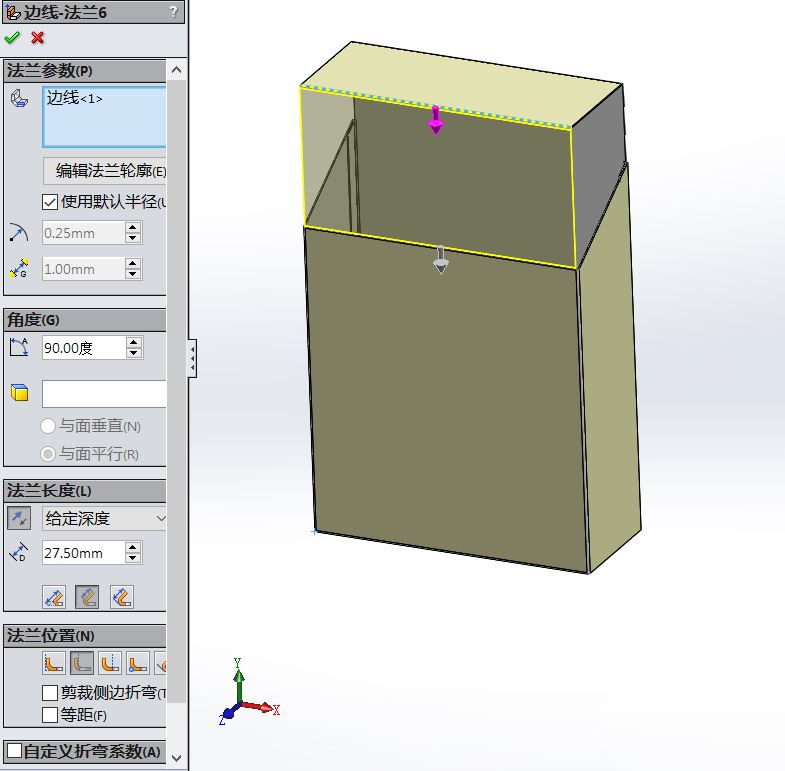Enable 等距 checkbox
This screenshot has height=771, width=785.
[50, 715]
